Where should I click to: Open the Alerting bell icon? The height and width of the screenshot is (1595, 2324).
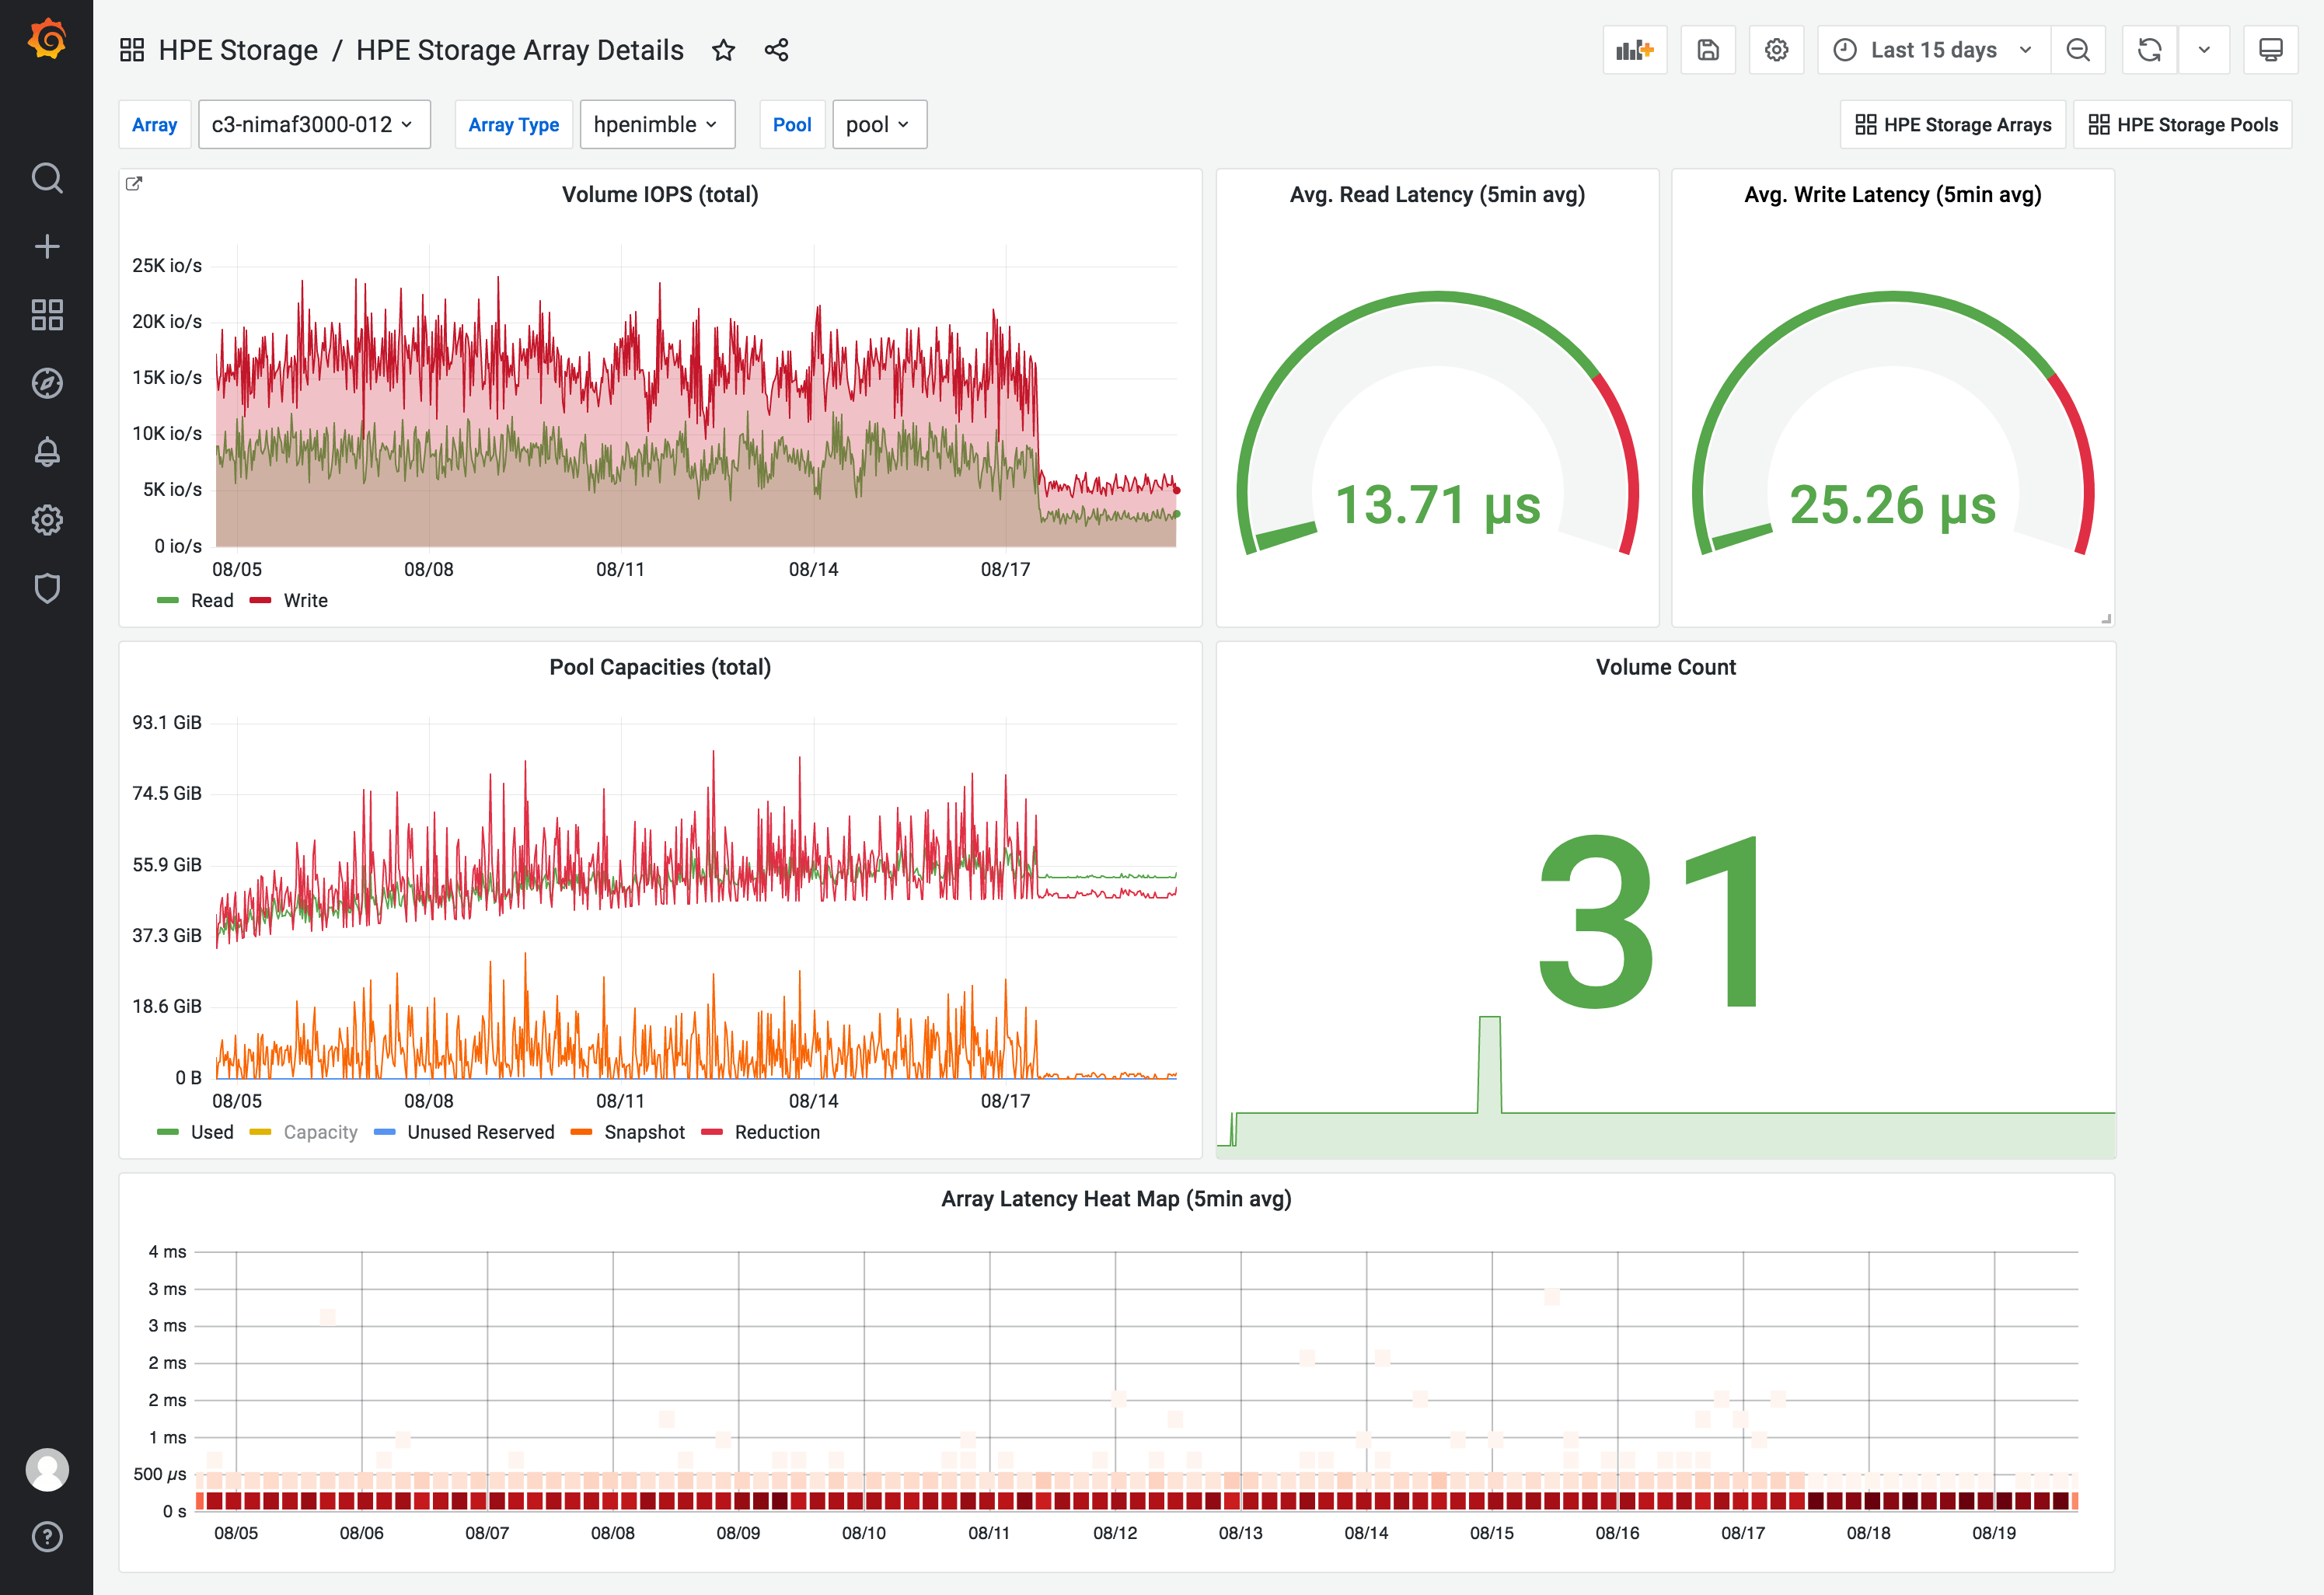[47, 452]
